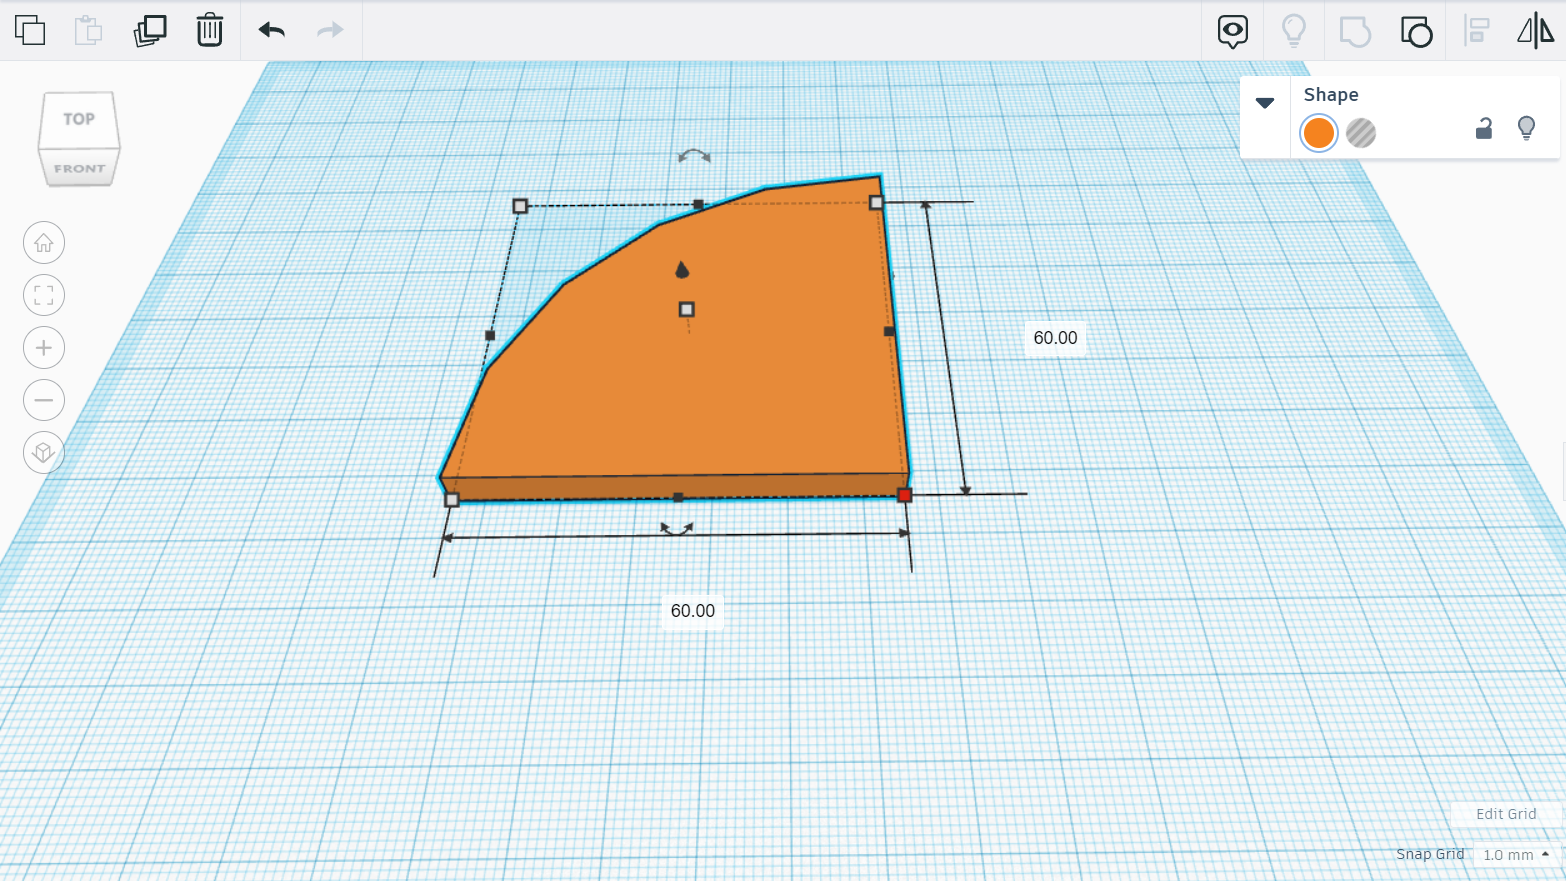Open the orange Shape color picker
Screen dimensions: 1566x881
[x=1318, y=132]
